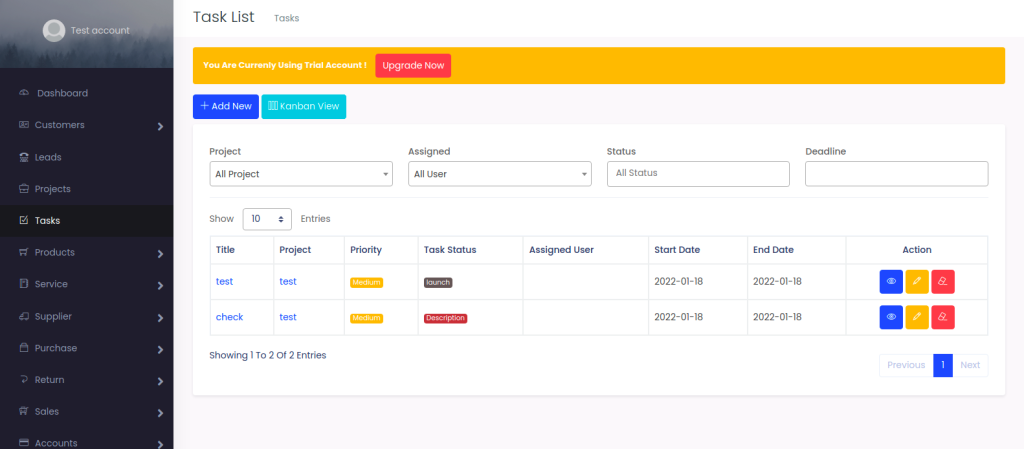Viewport: 1024px width, 449px height.
Task: Click the red delete icon for check task
Action: pos(943,318)
